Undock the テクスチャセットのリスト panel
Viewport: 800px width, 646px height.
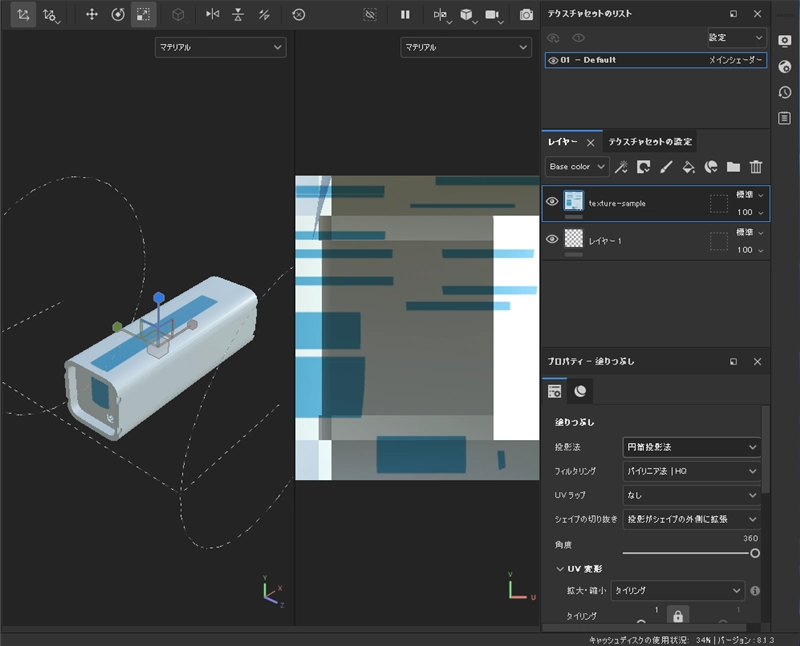[x=733, y=14]
